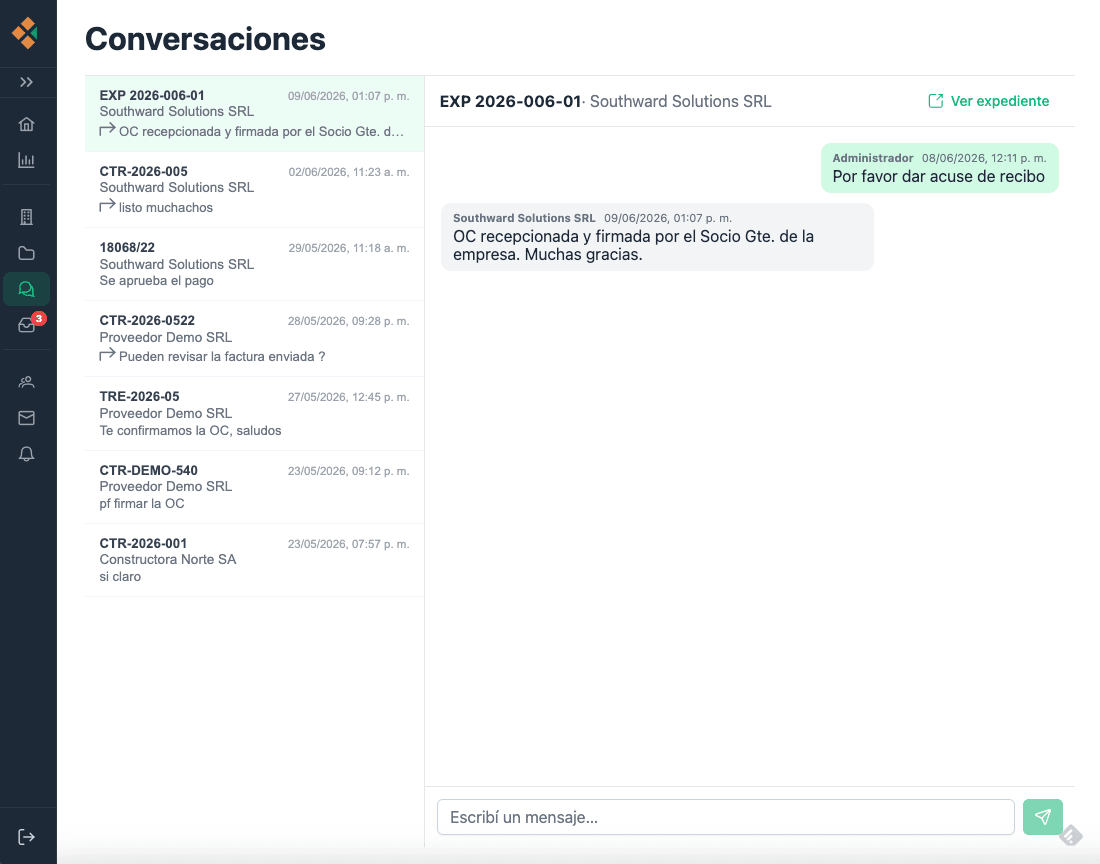Viewport: 1100px width, 864px height.
Task: Click the 'Por favor dar acuse de recibo' message
Action: pos(939,168)
